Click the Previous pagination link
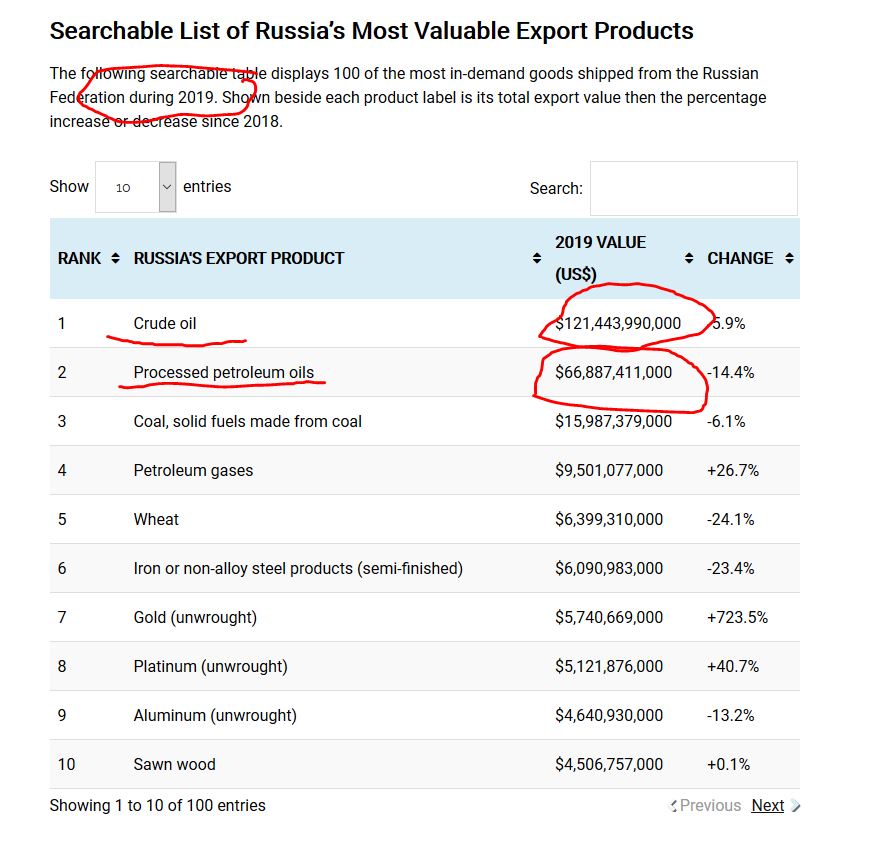889x843 pixels. (710, 806)
